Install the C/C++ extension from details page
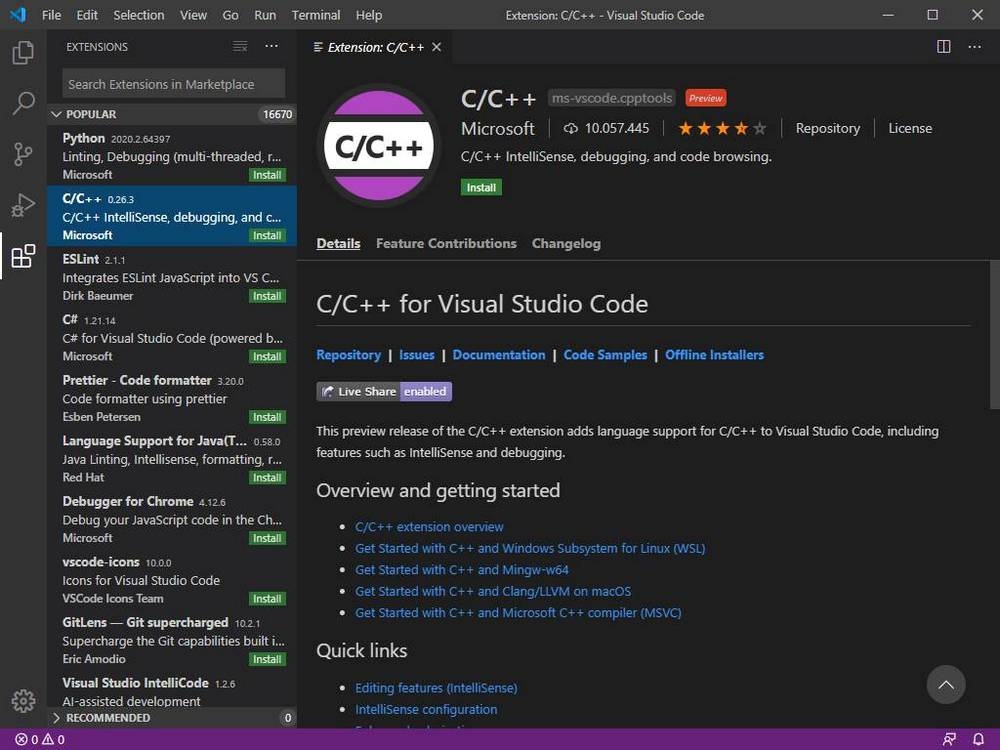The width and height of the screenshot is (1000, 750). (481, 187)
